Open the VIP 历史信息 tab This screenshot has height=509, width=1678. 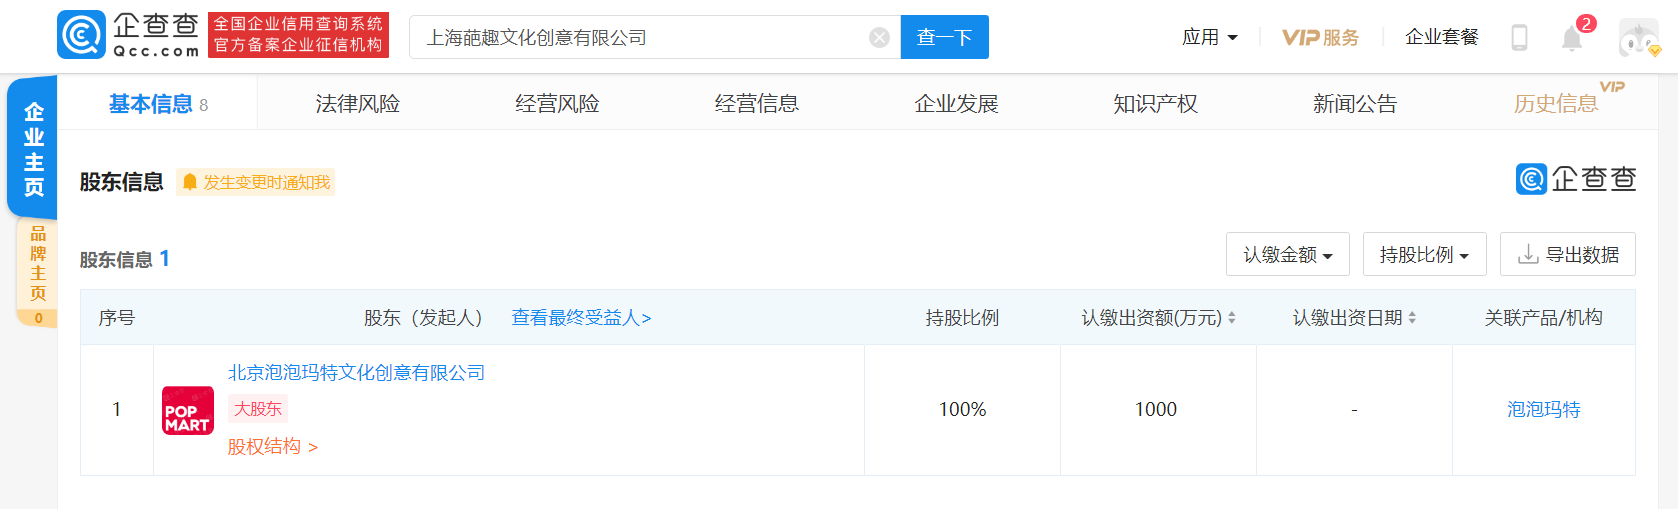coord(1556,104)
